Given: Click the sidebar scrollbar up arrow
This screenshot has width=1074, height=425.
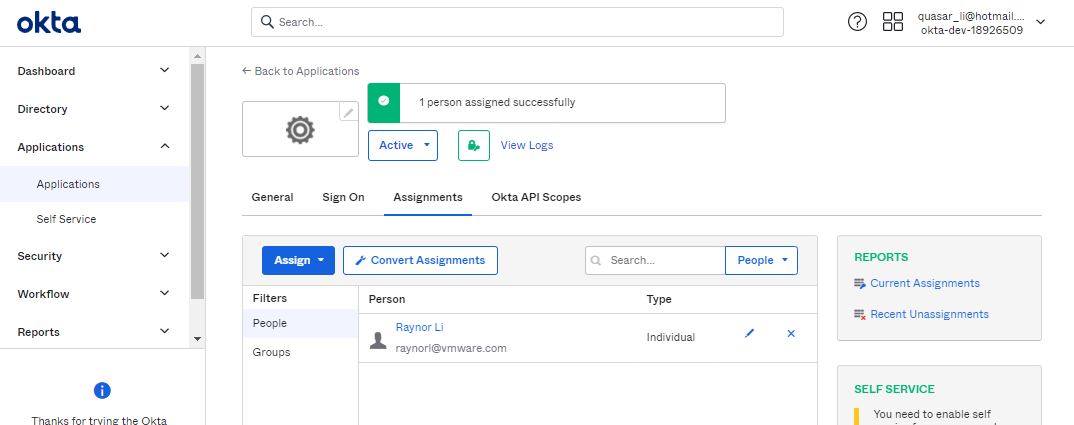Looking at the screenshot, I should click(197, 56).
